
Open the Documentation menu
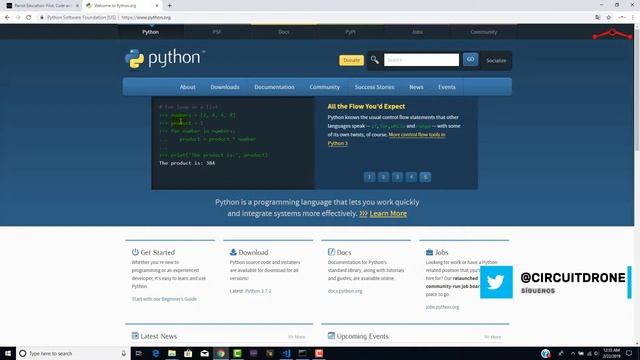(x=274, y=87)
